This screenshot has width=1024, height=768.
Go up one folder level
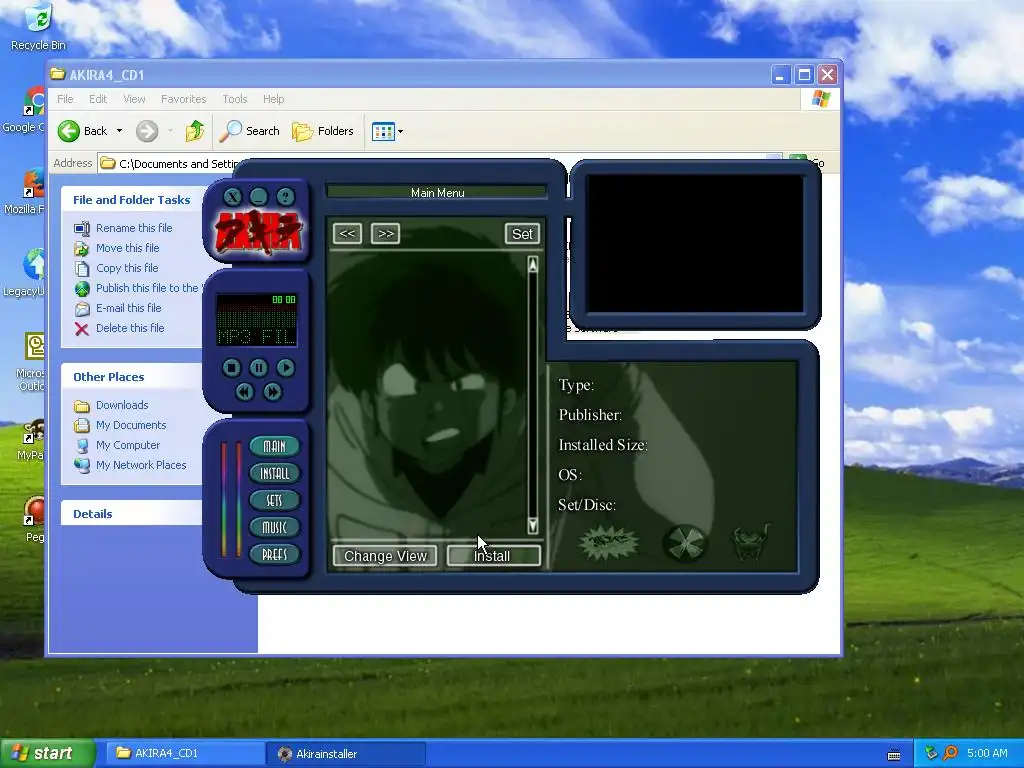coord(194,131)
